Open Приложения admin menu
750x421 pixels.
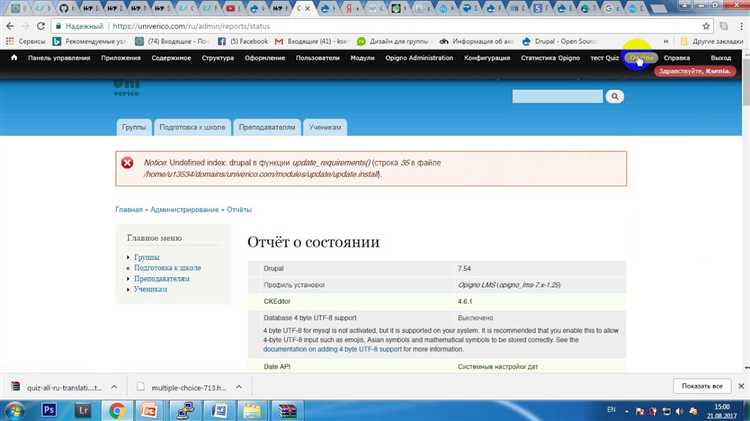[x=121, y=58]
